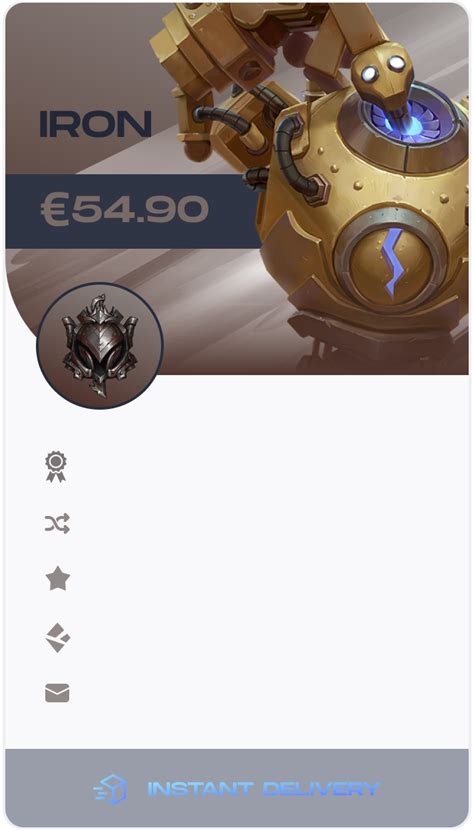Tap the blue essence diamond icon
This screenshot has height=830, width=474.
(x=58, y=637)
